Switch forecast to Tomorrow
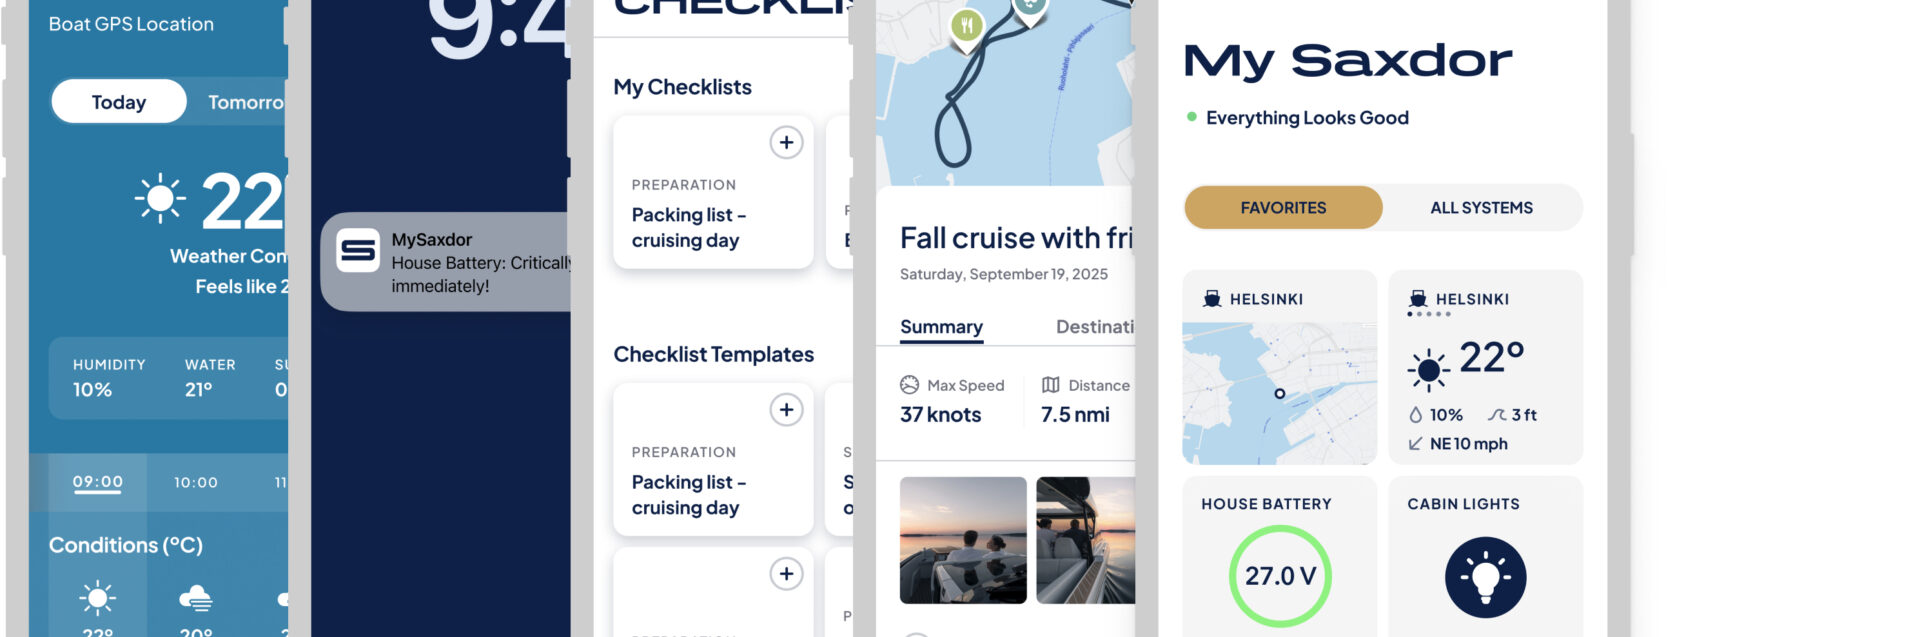1920x637 pixels. coord(245,102)
